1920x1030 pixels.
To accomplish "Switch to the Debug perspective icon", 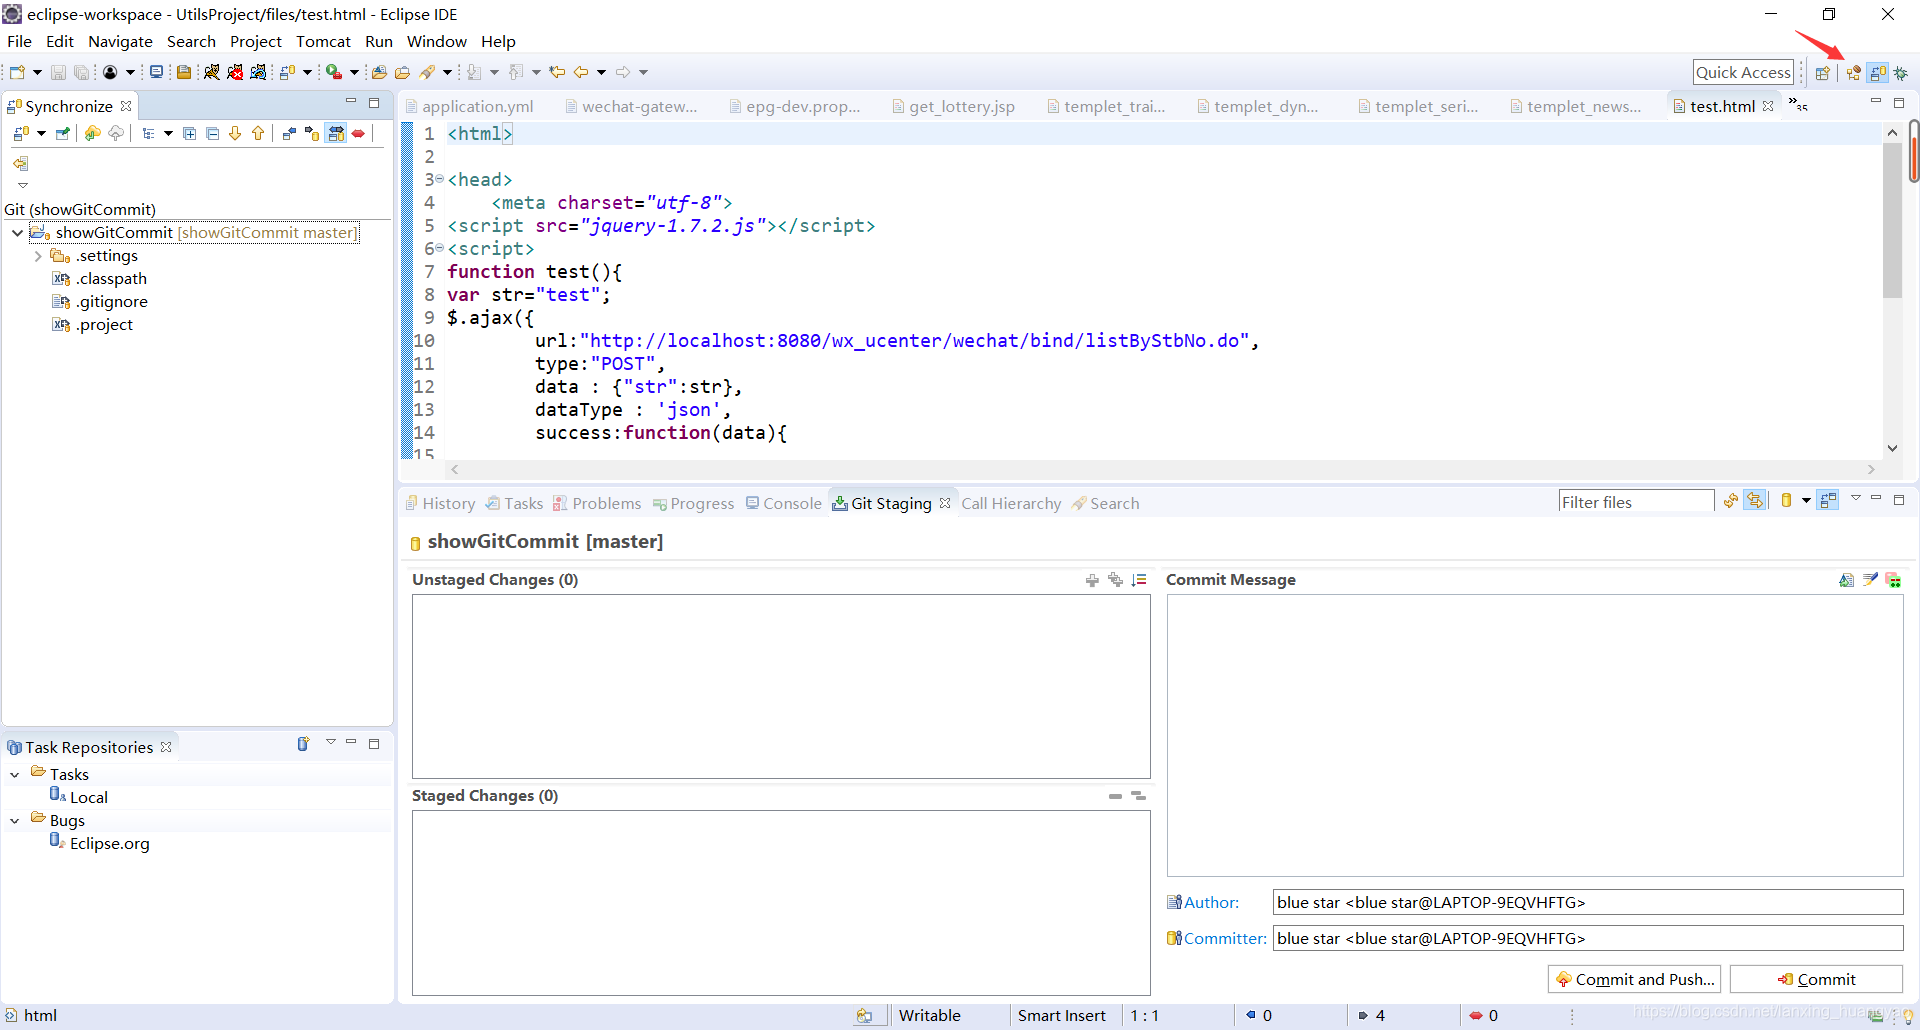I will click(x=1901, y=73).
